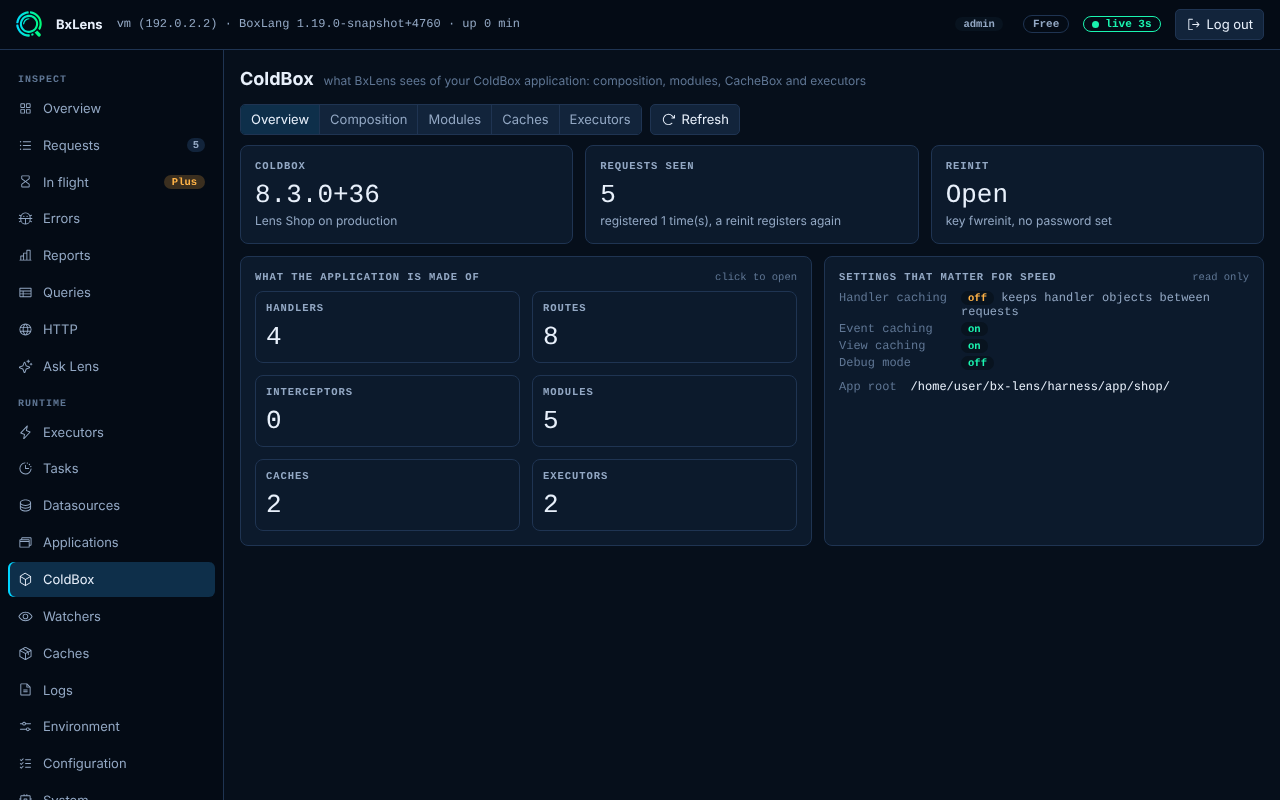
Task: Click the Reinit status Open
Action: 977,194
